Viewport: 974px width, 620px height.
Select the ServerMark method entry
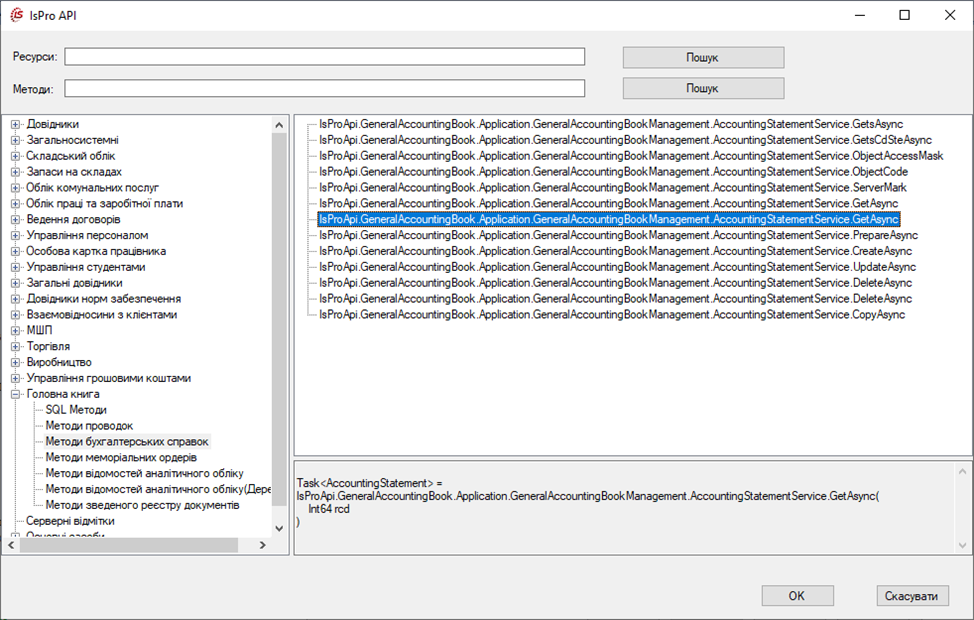coord(612,188)
